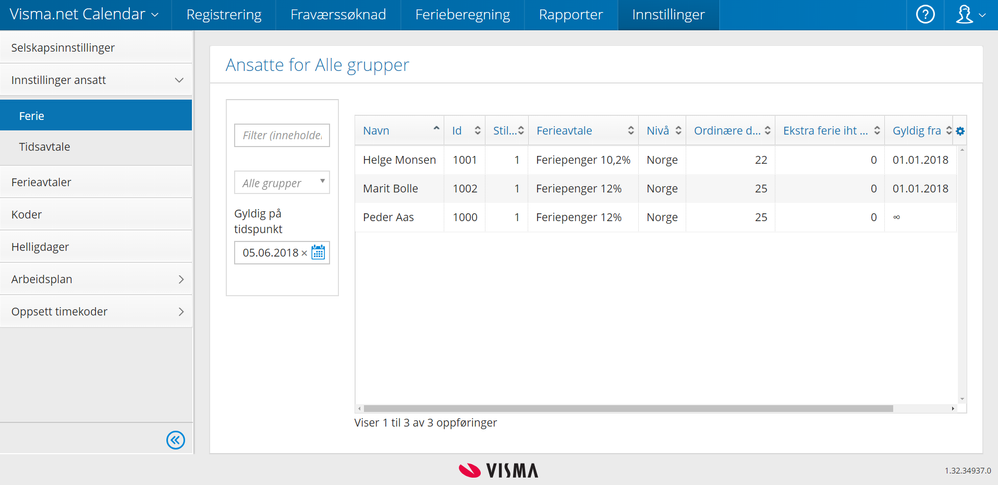This screenshot has height=485, width=998.
Task: Select the Innstillinger tab
Action: 668,15
